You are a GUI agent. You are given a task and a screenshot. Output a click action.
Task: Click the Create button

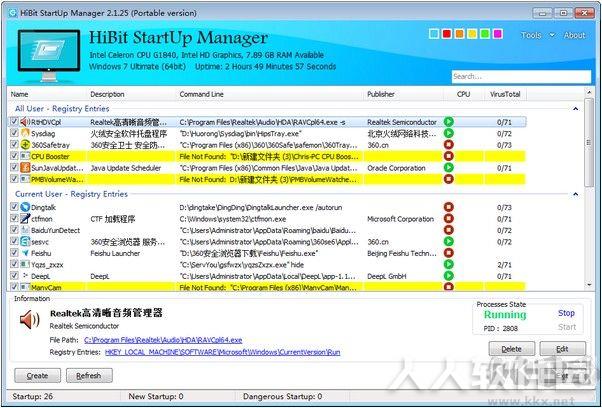click(x=38, y=376)
